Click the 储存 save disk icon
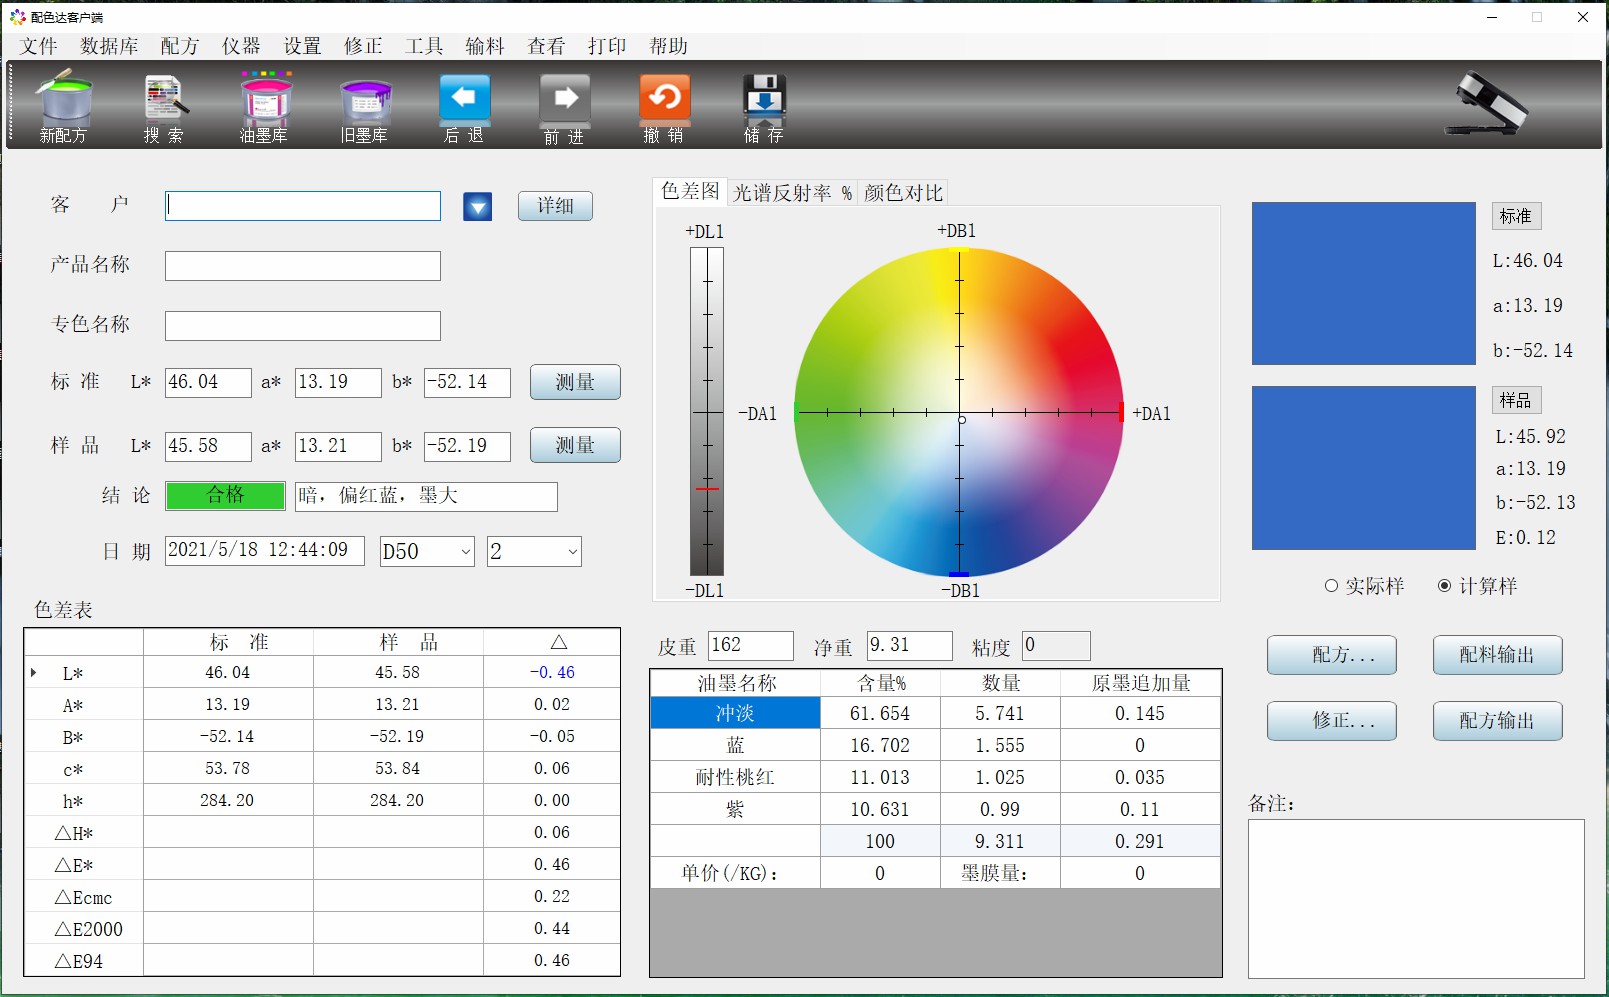Viewport: 1609px width, 997px height. pyautogui.click(x=764, y=100)
